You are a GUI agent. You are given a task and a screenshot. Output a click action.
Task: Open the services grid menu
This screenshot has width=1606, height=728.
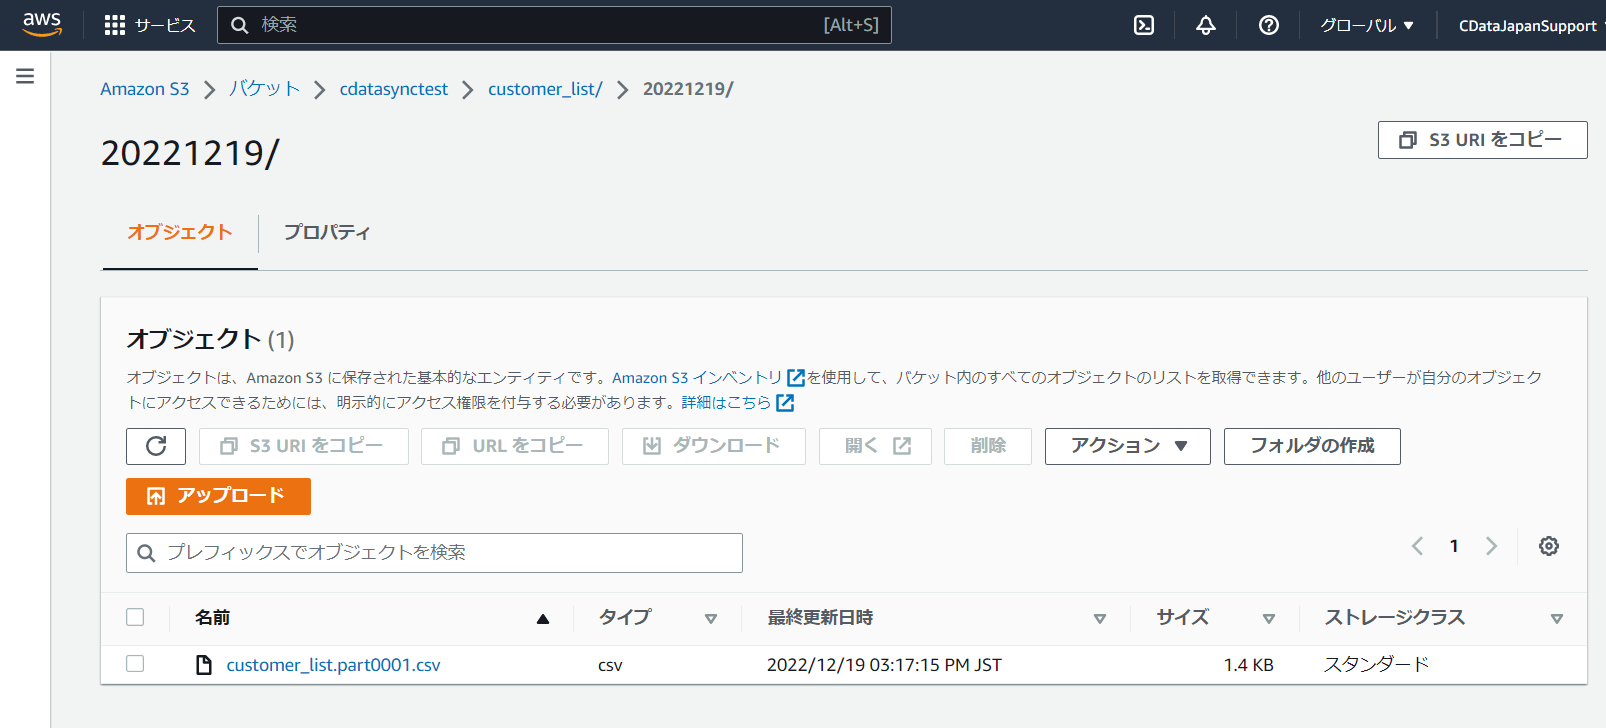pos(115,25)
